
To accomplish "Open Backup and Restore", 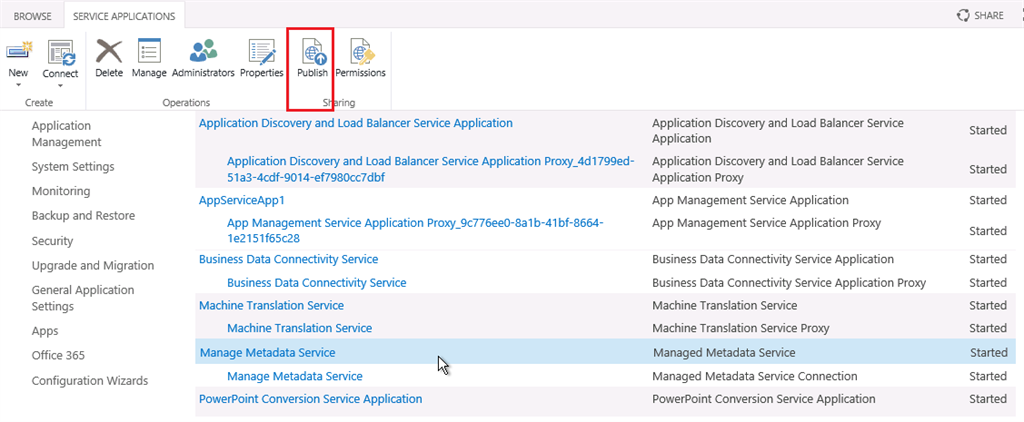I will tap(83, 216).
